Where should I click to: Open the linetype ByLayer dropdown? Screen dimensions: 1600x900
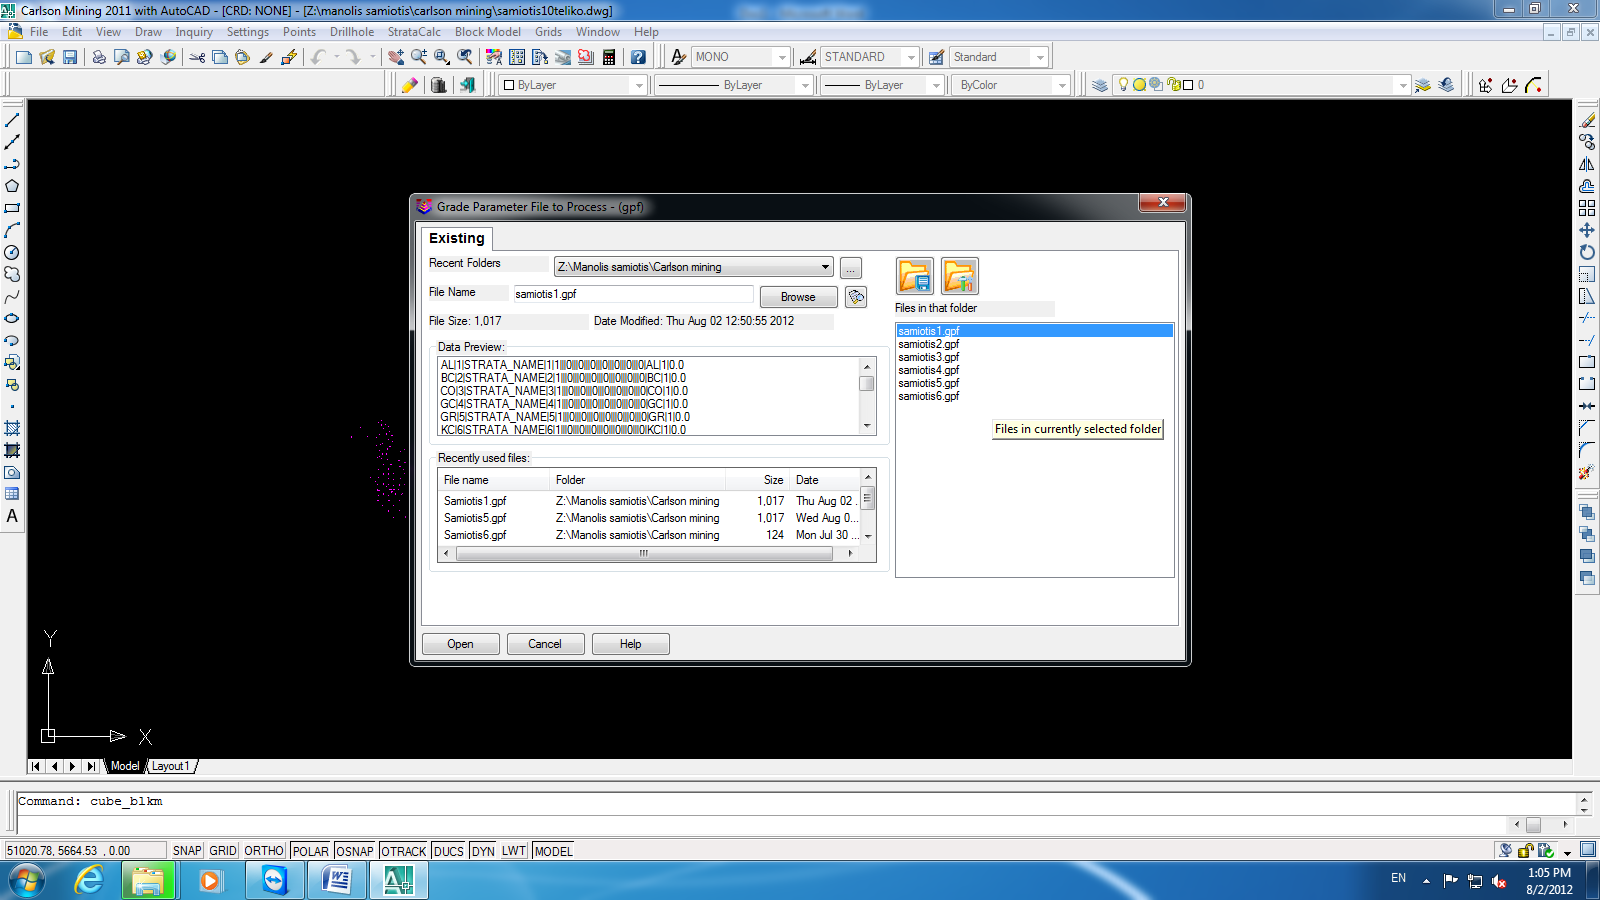(x=805, y=85)
